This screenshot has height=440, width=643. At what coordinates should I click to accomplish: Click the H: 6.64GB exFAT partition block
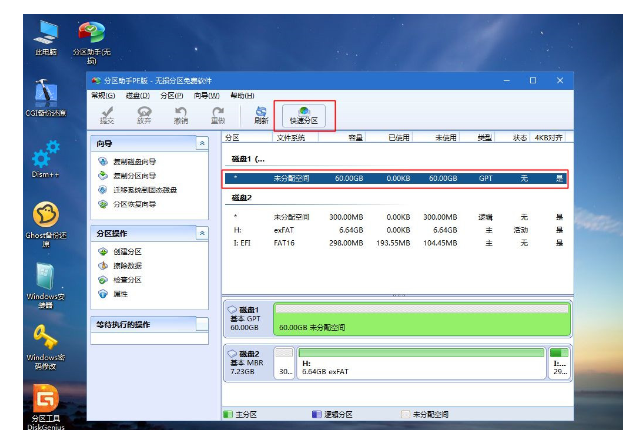tap(422, 363)
